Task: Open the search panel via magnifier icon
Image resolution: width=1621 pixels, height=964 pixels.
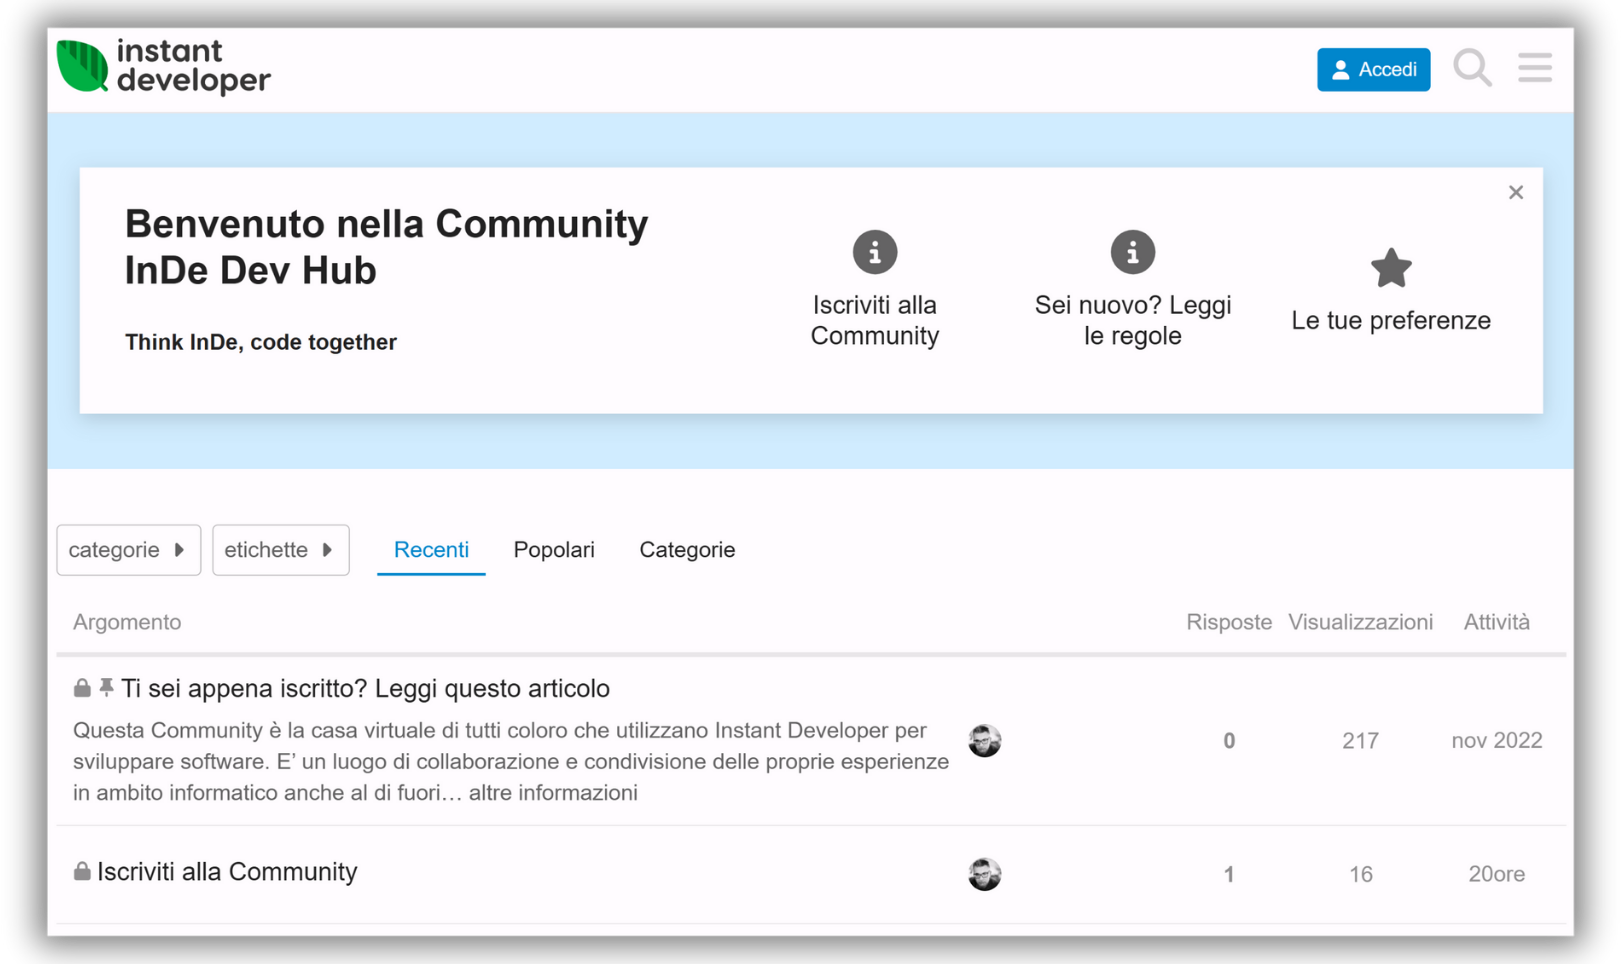Action: pos(1472,69)
